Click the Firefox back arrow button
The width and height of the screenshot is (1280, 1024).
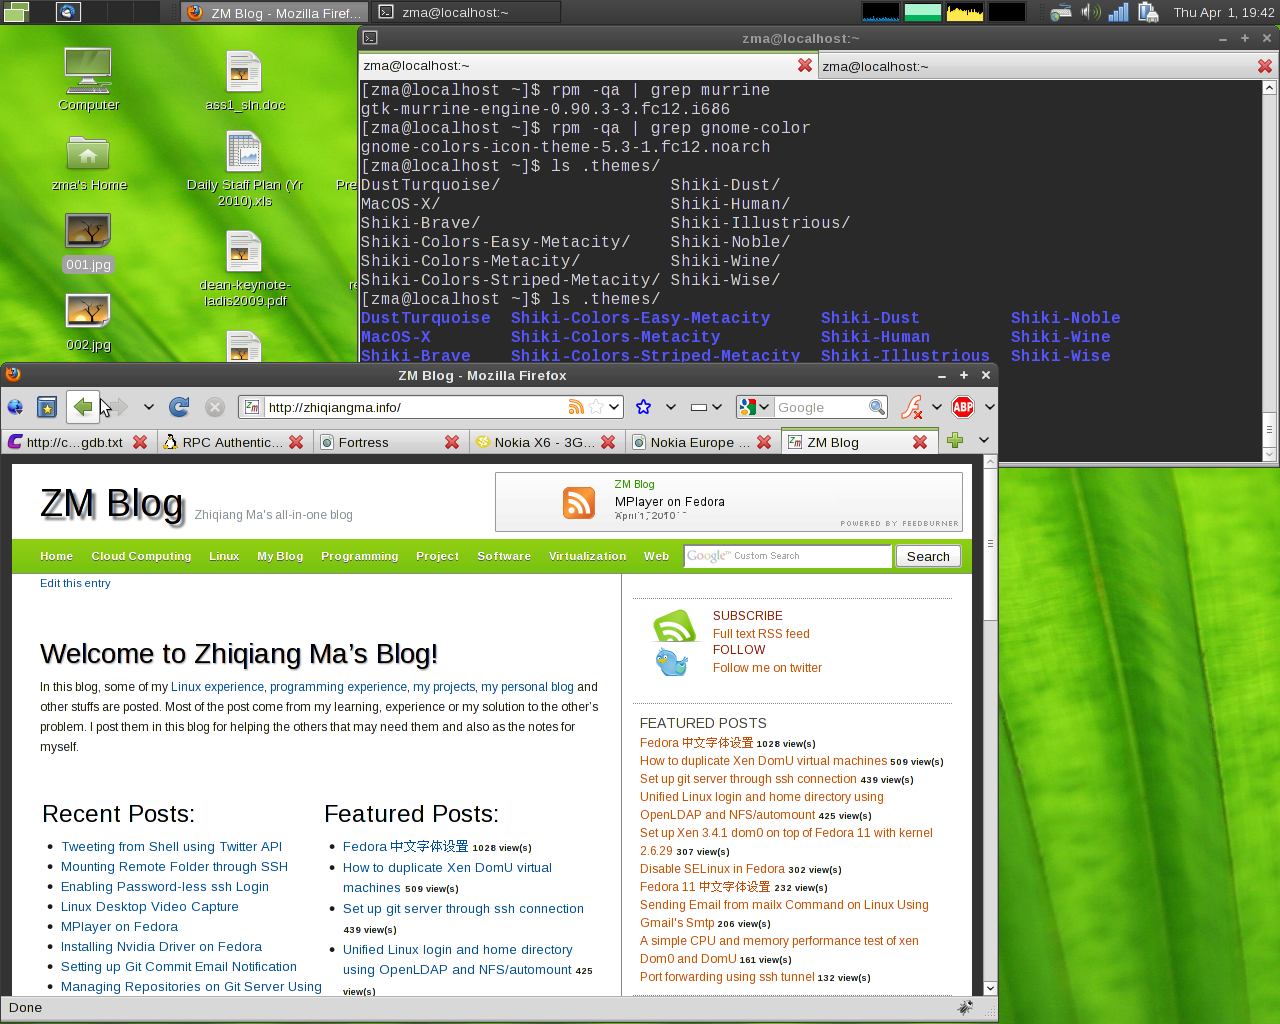point(83,407)
